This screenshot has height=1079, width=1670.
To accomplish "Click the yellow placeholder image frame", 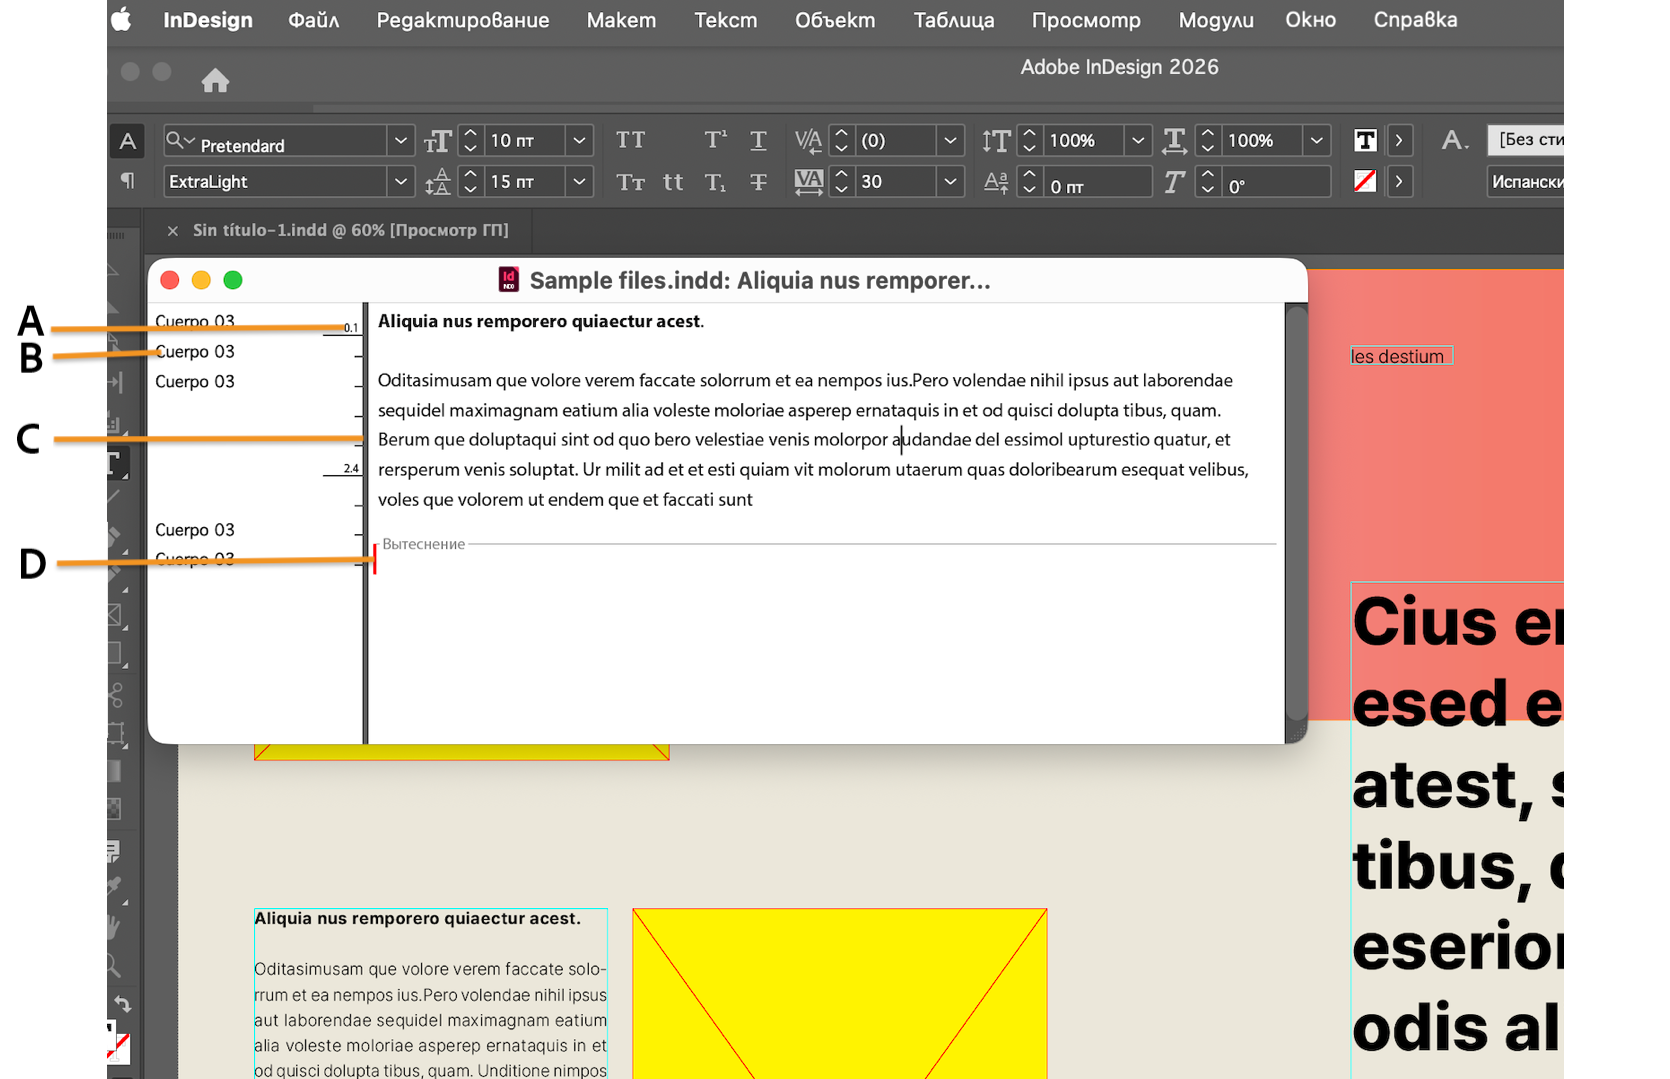I will [x=839, y=993].
